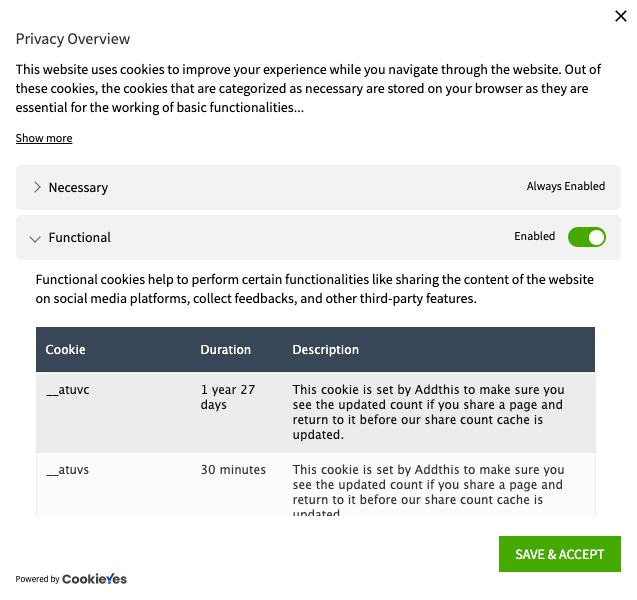This screenshot has height=600, width=637.
Task: Click the 1 year 27 days duration cell
Action: 229,397
